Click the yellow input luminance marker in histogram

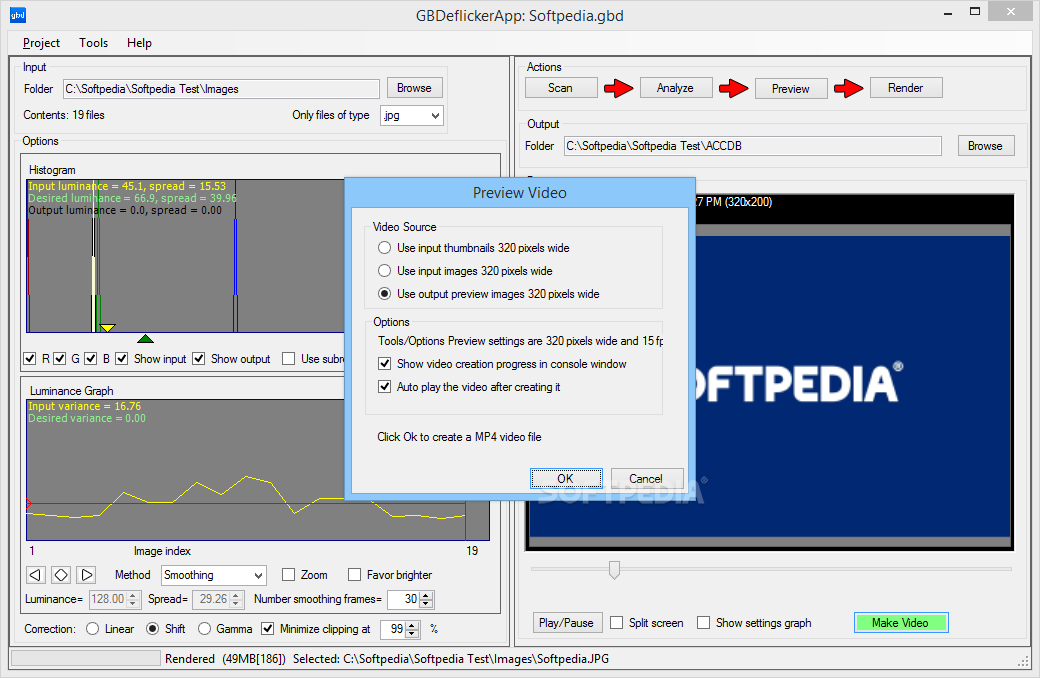pos(107,328)
